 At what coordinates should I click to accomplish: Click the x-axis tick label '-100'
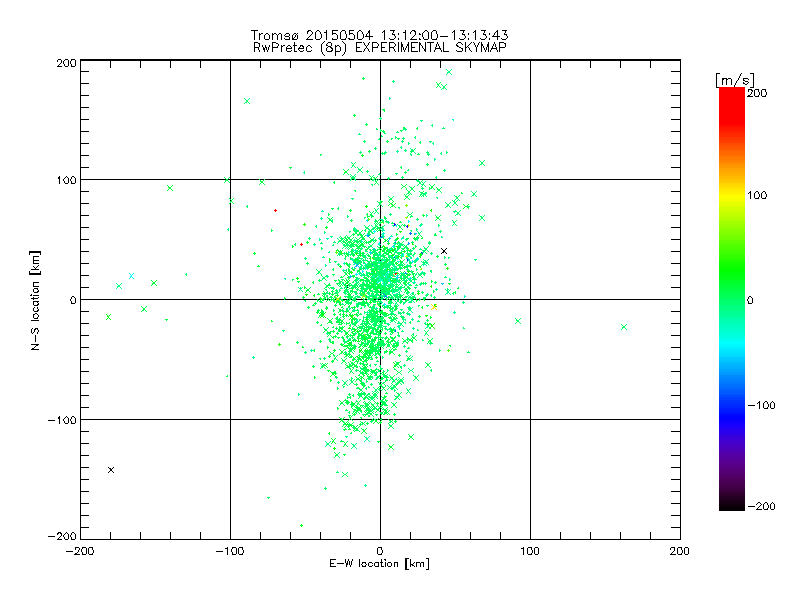coord(230,551)
